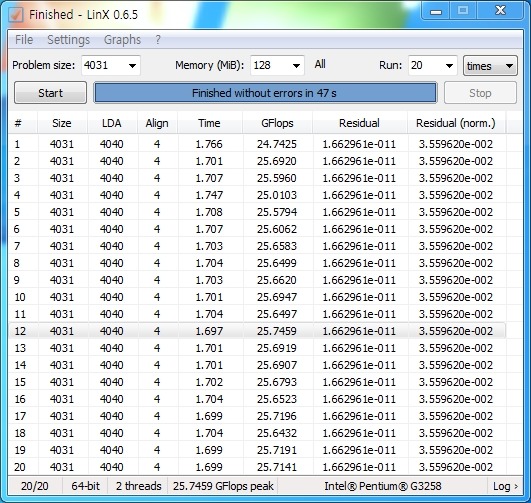Open the File menu

click(24, 40)
